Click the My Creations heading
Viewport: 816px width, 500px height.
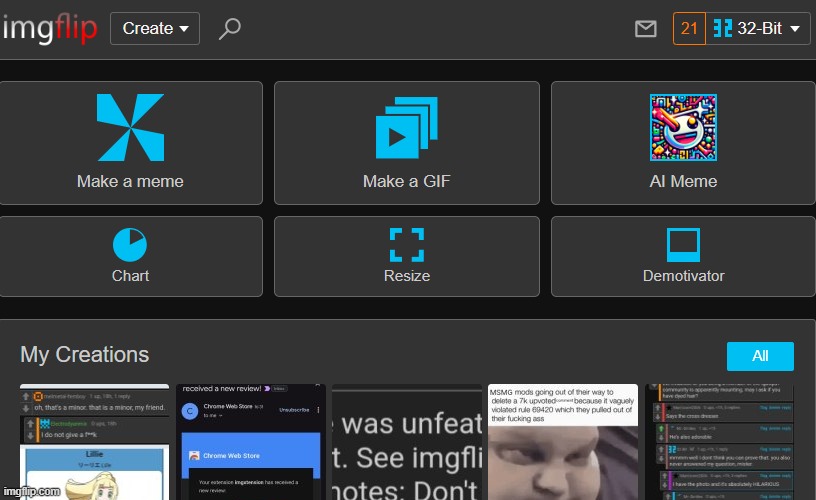(84, 355)
